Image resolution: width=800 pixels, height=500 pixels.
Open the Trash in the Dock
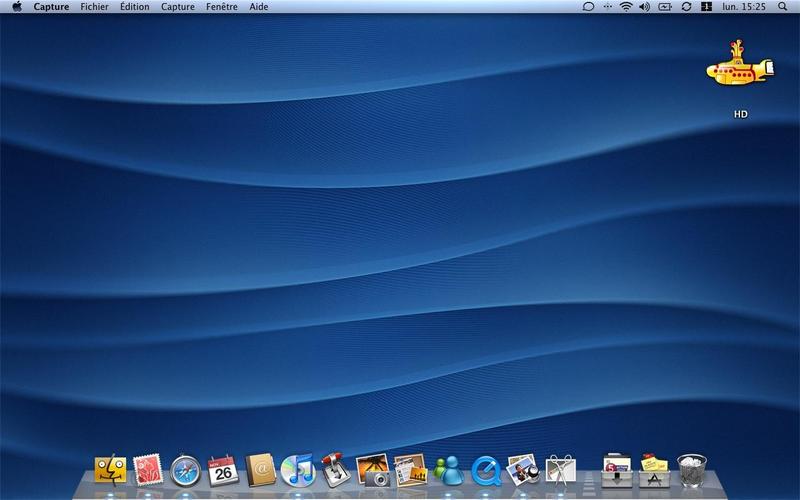pyautogui.click(x=692, y=470)
